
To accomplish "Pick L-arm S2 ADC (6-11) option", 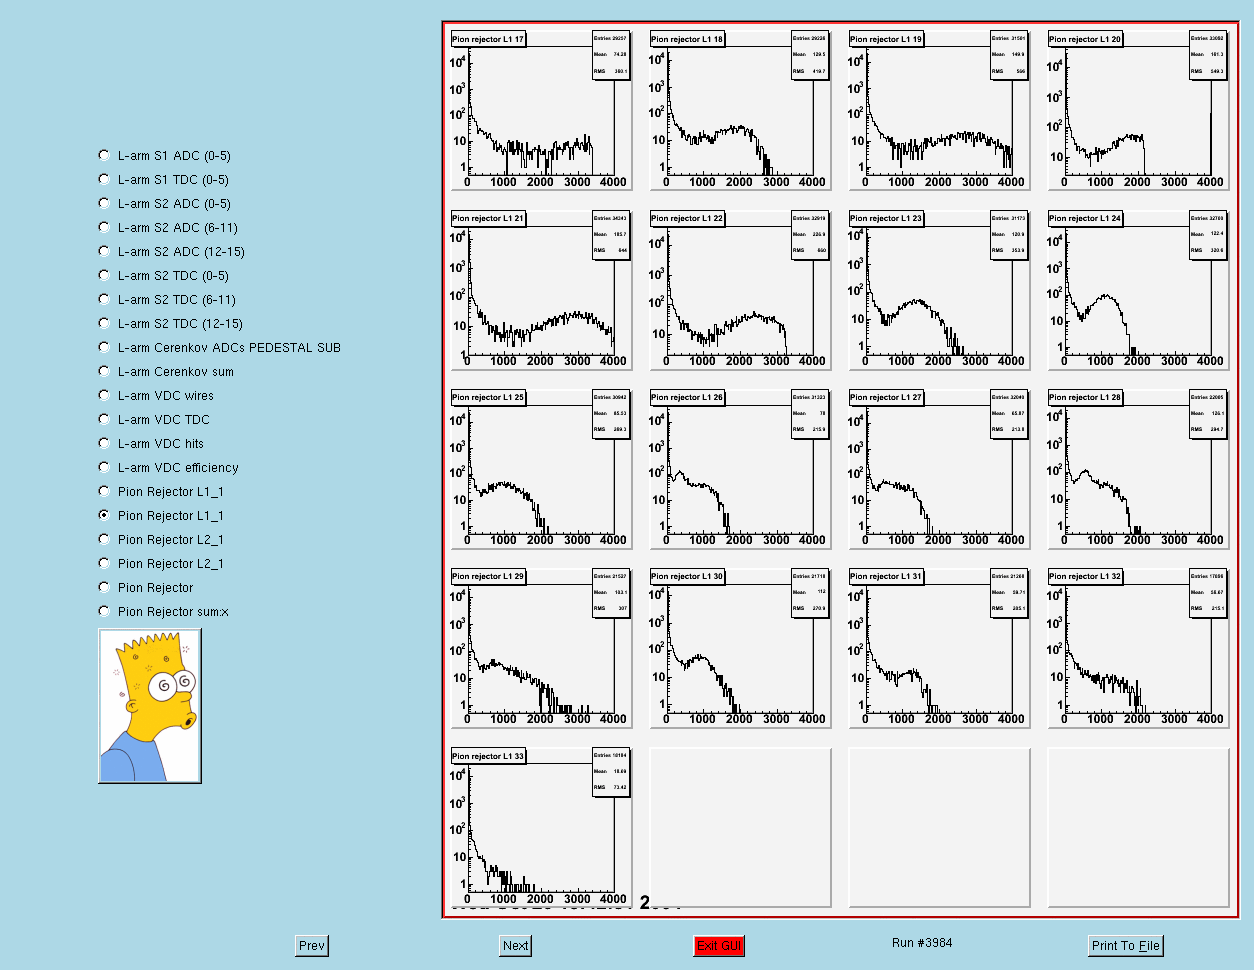I will (x=104, y=227).
